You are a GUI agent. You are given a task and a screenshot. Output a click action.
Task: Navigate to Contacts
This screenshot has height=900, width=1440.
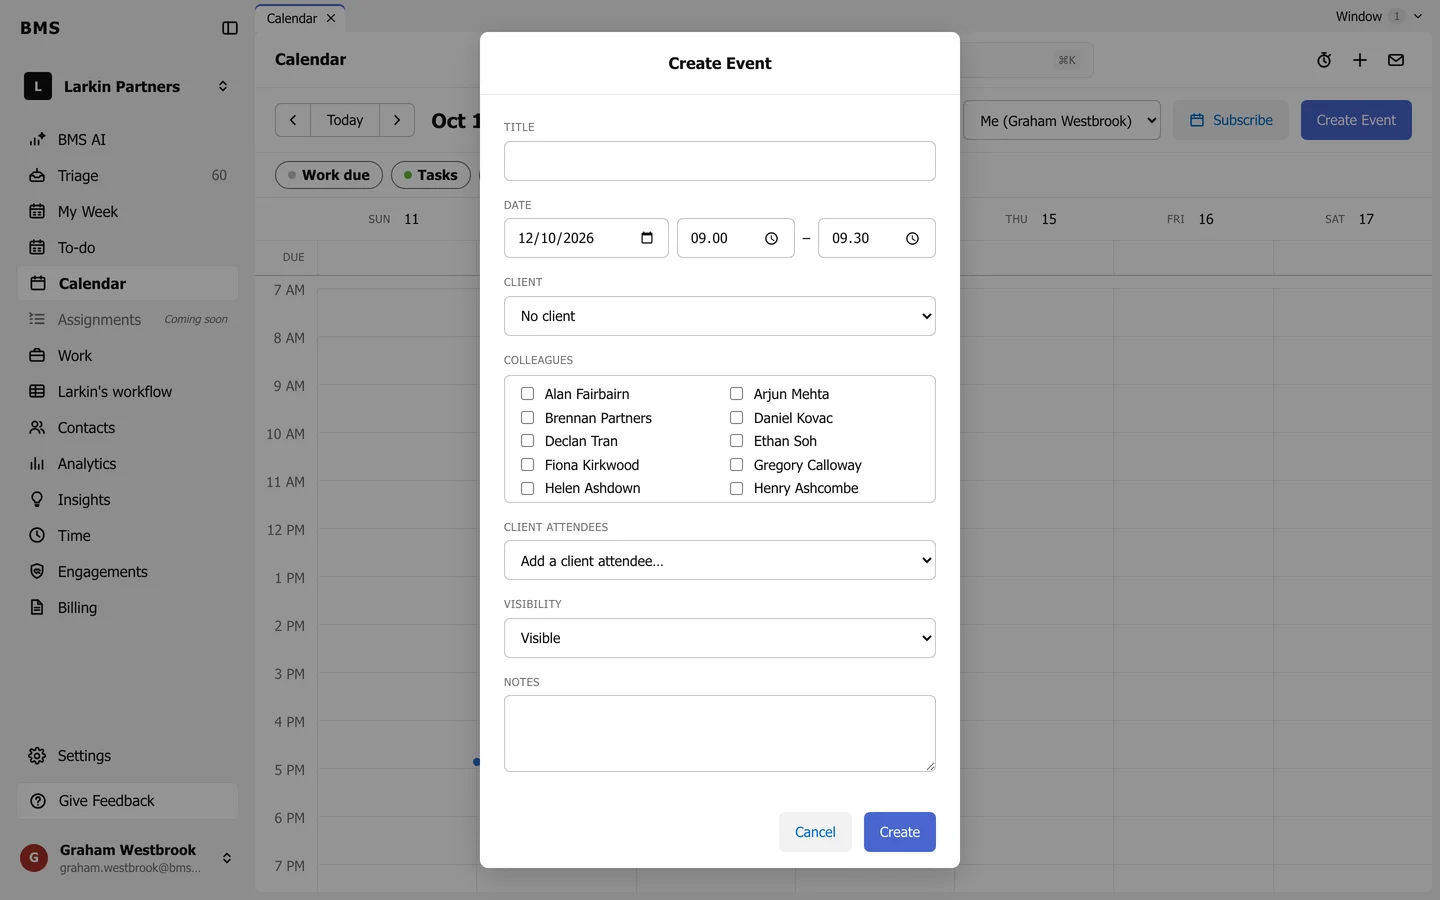pos(128,428)
